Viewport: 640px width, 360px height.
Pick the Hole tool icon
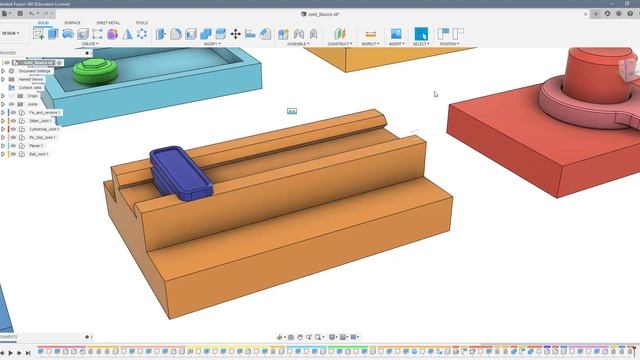tap(83, 34)
